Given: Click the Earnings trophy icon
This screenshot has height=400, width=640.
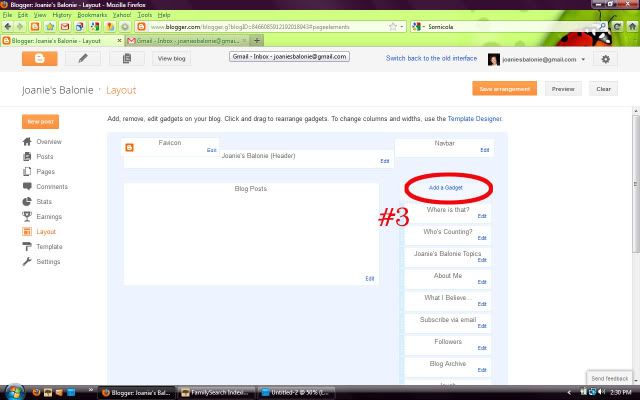Looking at the screenshot, I should (x=27, y=217).
